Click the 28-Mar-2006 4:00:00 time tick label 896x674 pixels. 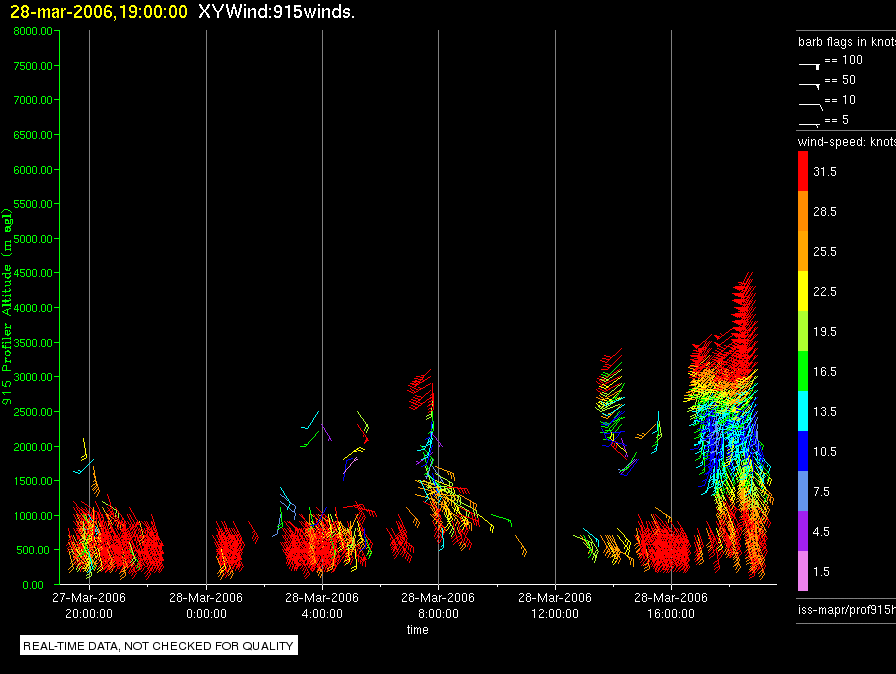click(322, 605)
